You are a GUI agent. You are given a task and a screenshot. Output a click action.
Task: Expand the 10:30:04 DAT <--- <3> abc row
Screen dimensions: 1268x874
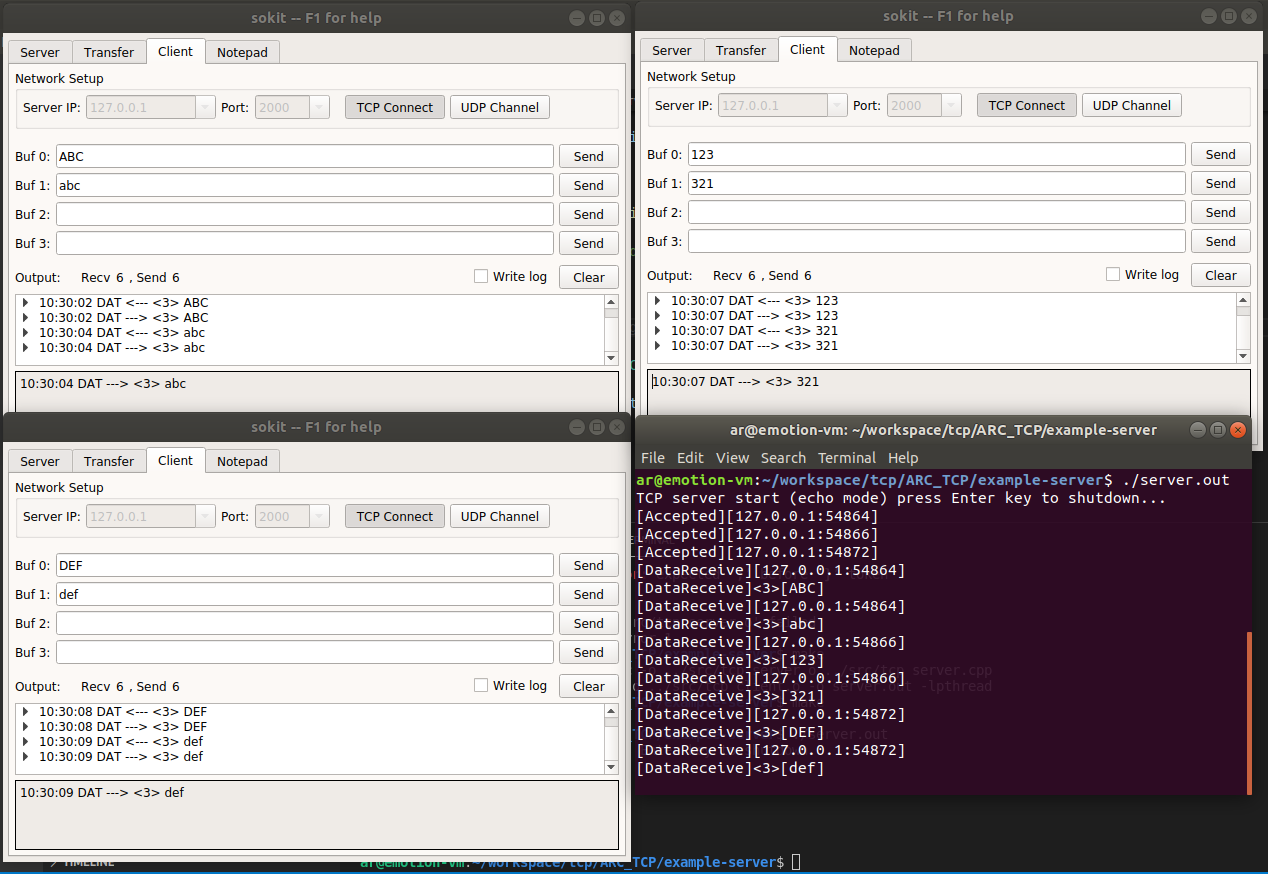coord(26,333)
